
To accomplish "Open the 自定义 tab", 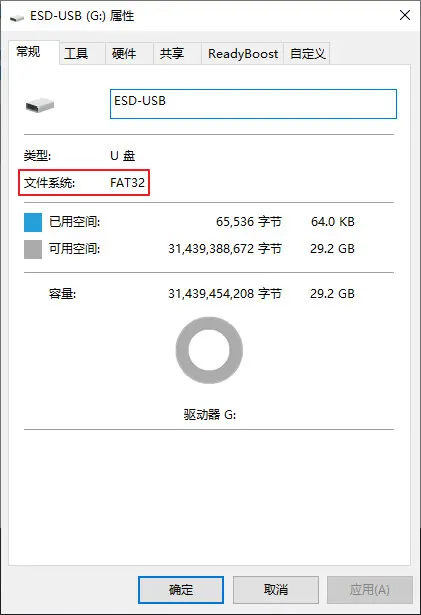I will tap(308, 53).
